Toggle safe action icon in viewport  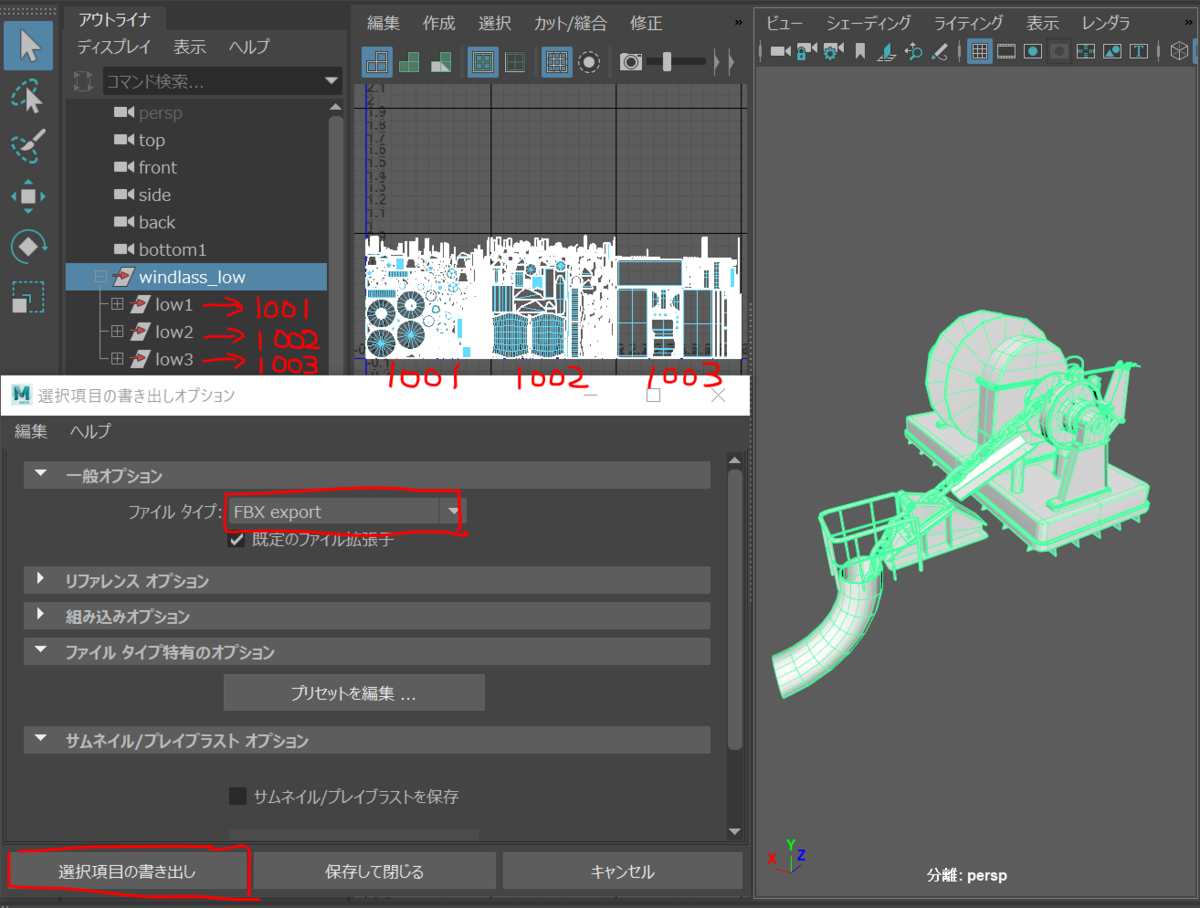(x=1112, y=50)
